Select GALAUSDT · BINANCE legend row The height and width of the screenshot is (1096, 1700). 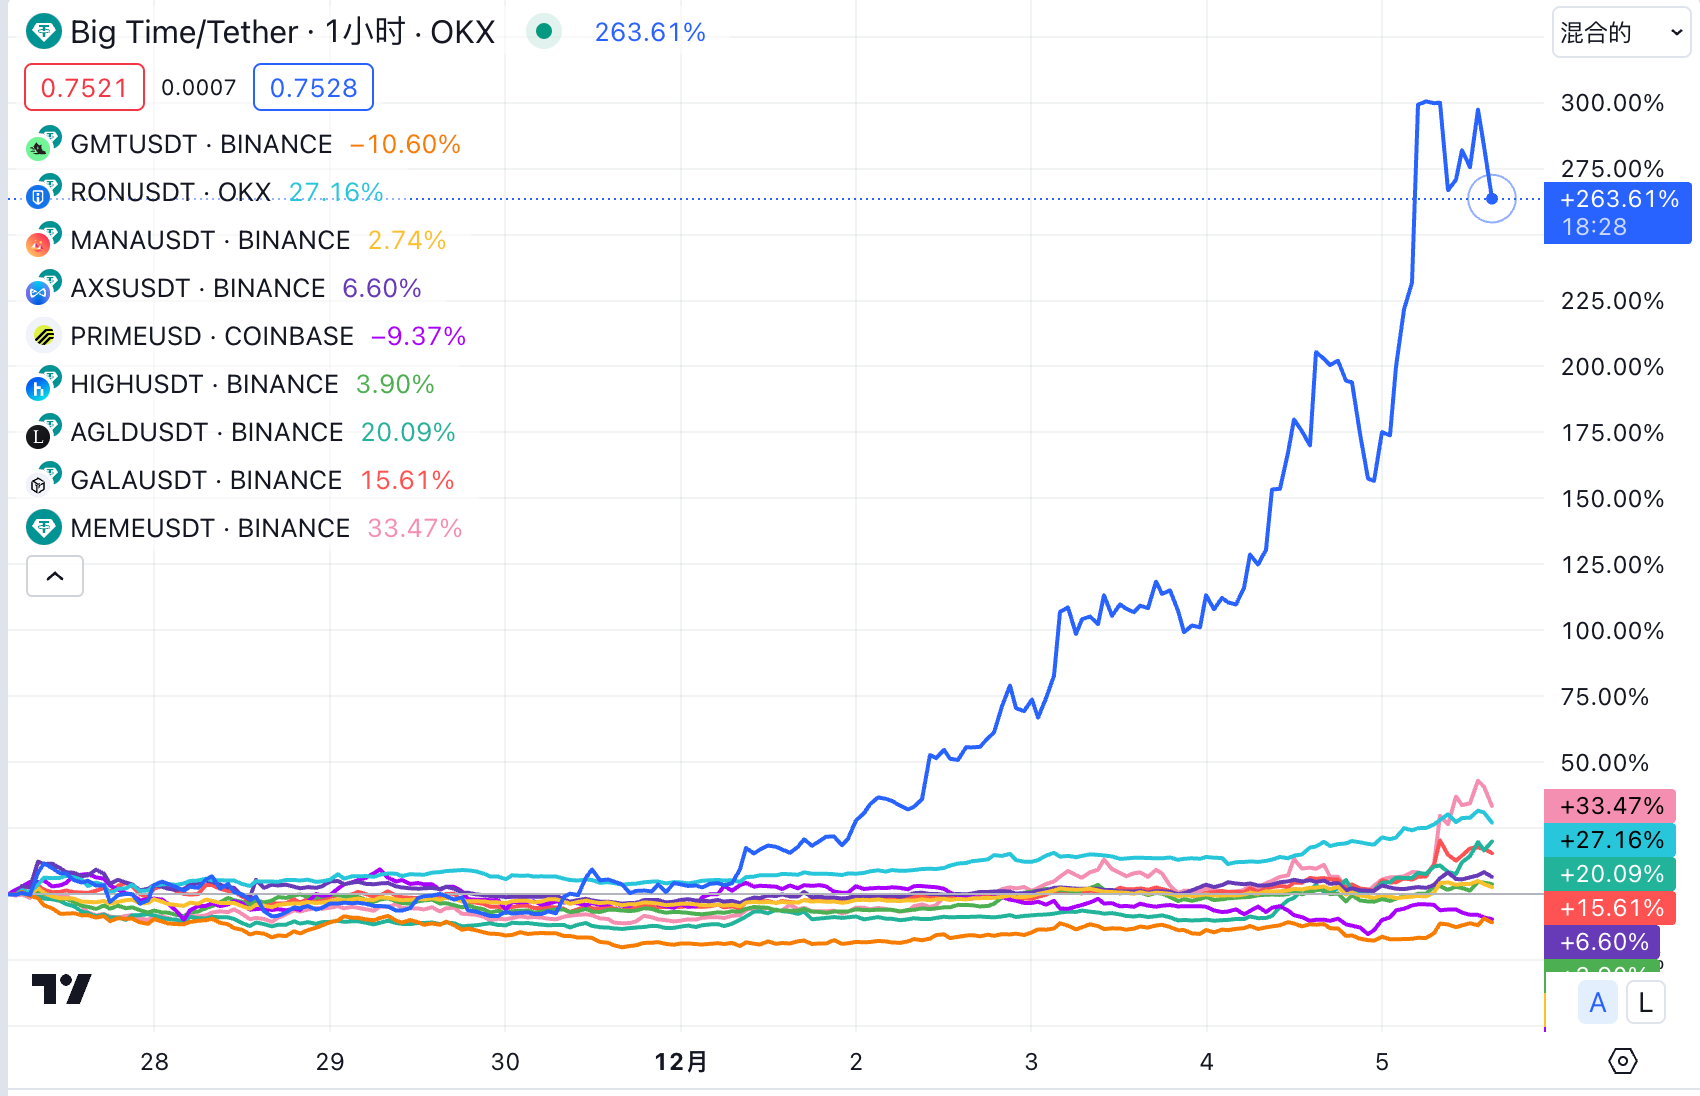coord(240,480)
